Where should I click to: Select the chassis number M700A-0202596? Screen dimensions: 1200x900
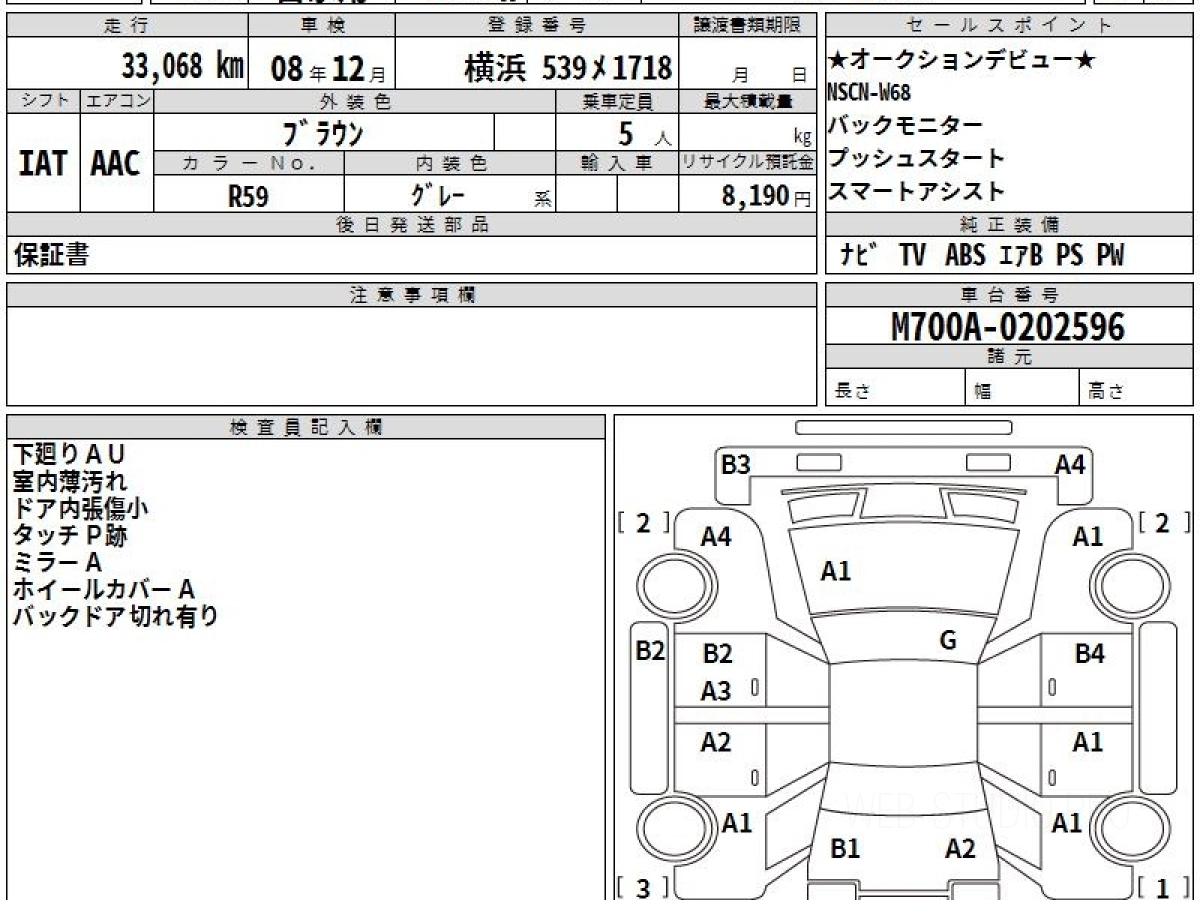pyautogui.click(x=1007, y=327)
